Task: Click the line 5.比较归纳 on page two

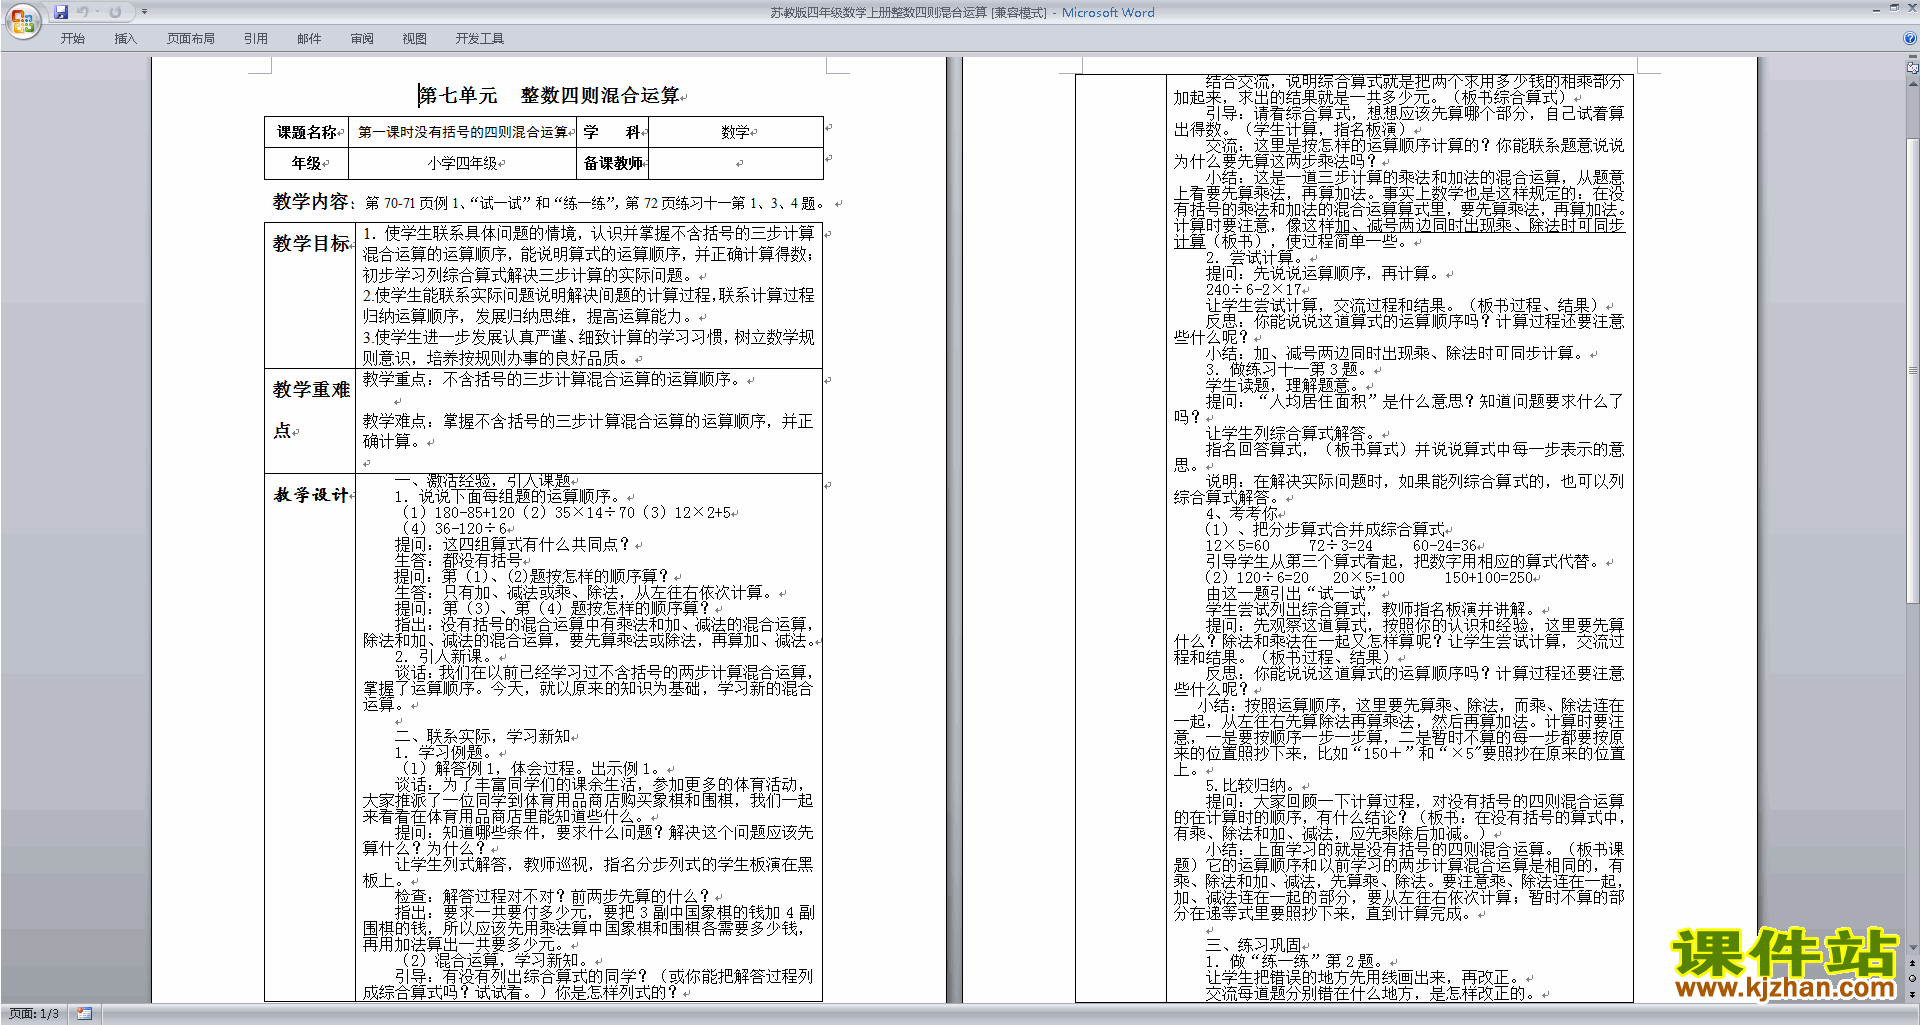Action: (x=1250, y=785)
